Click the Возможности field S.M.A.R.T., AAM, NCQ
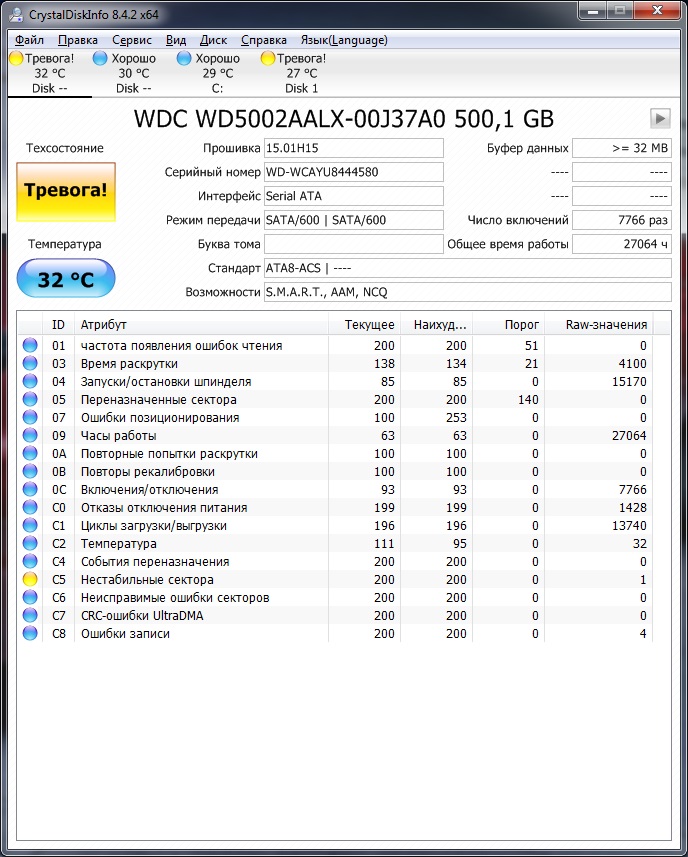The width and height of the screenshot is (688, 857). click(468, 292)
